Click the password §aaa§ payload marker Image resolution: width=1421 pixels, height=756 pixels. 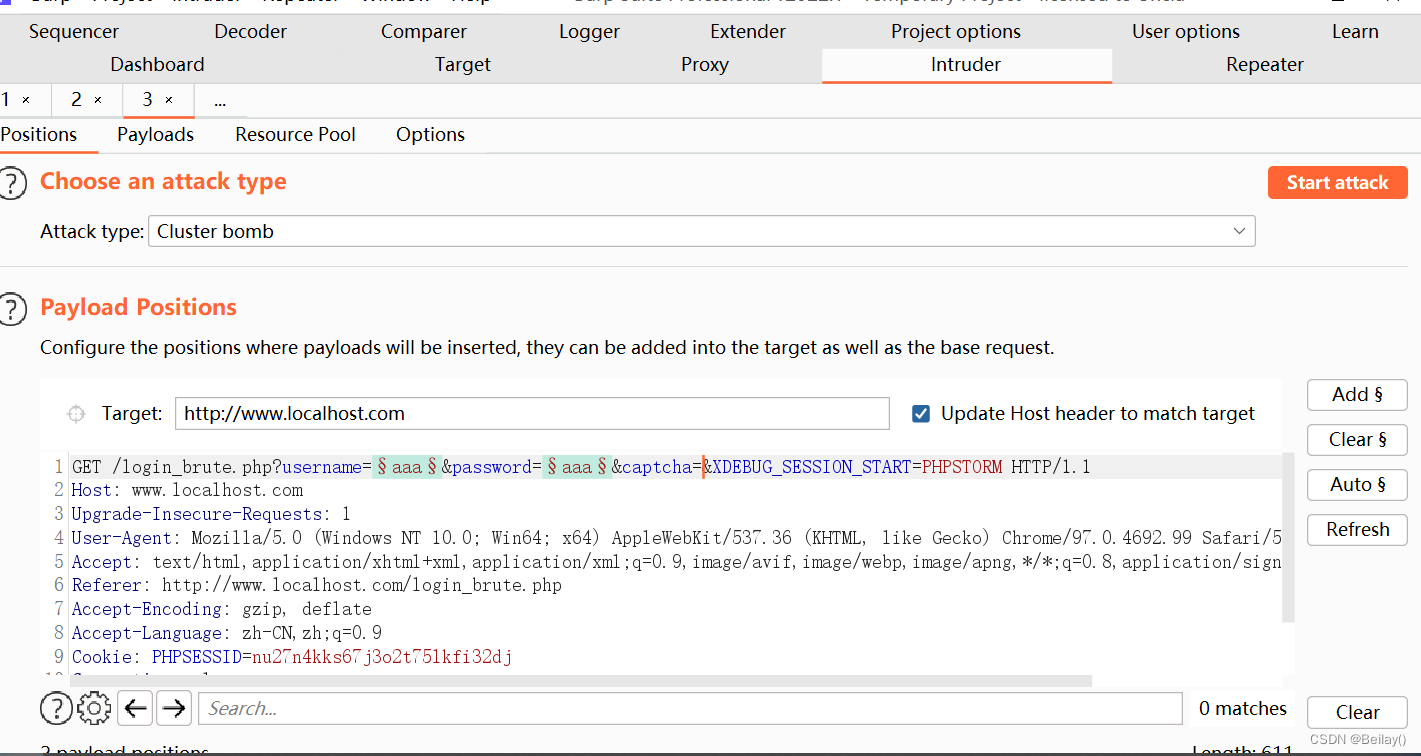click(x=577, y=467)
